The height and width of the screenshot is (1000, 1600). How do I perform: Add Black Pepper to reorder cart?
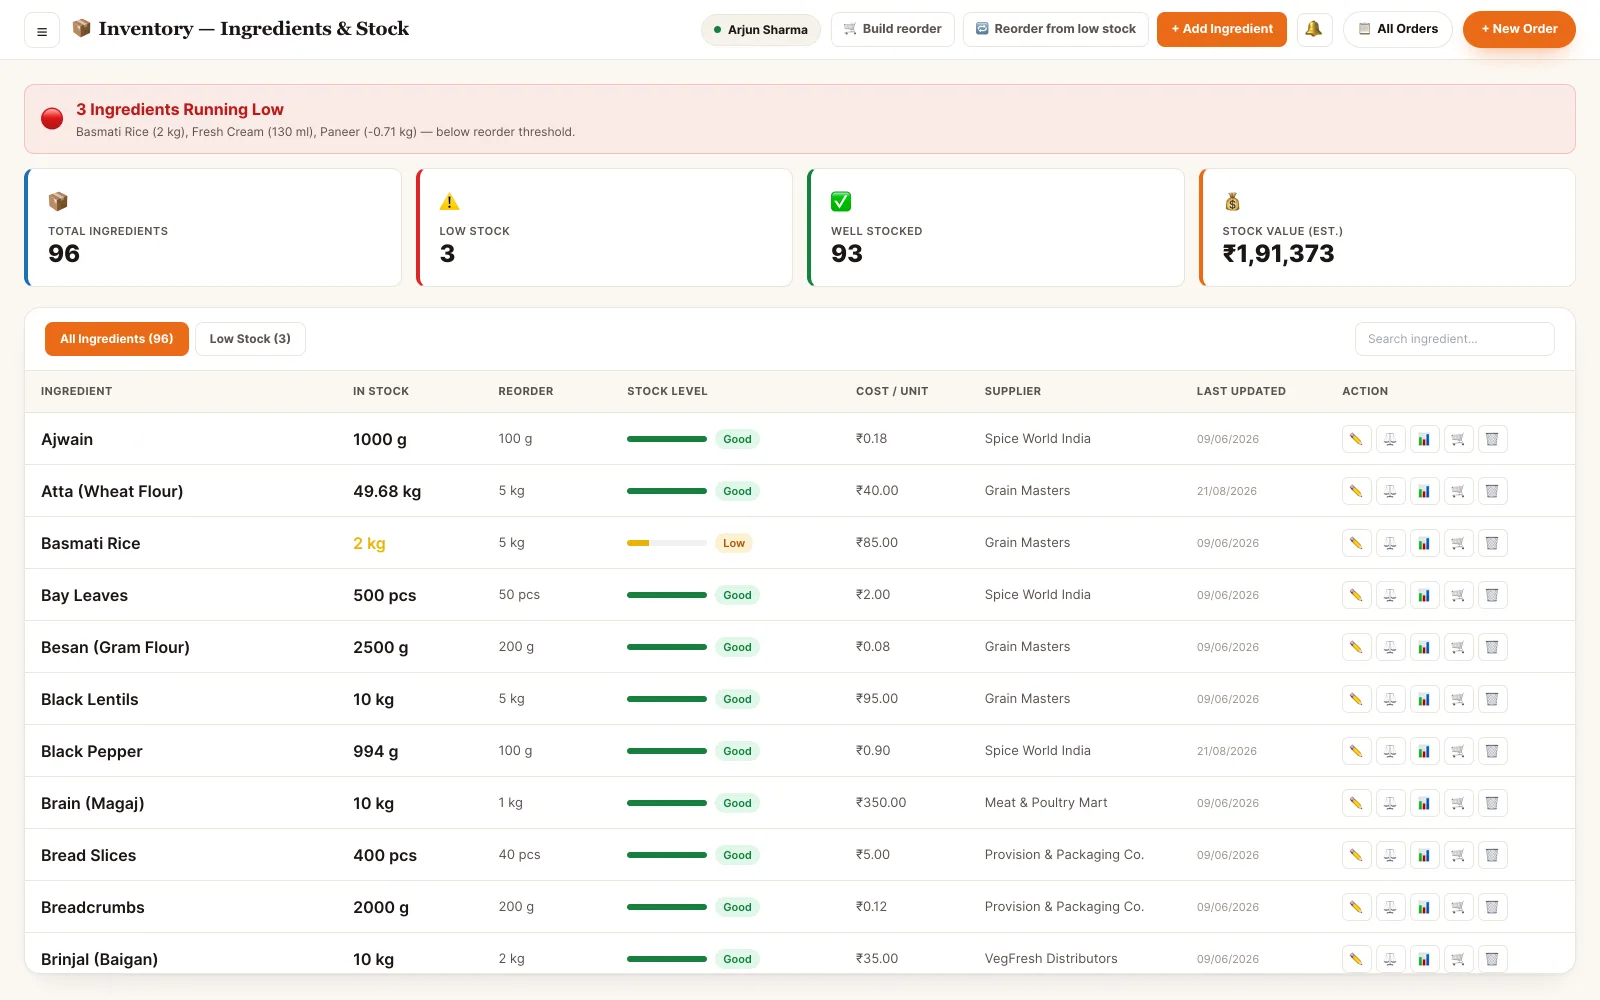pyautogui.click(x=1458, y=751)
